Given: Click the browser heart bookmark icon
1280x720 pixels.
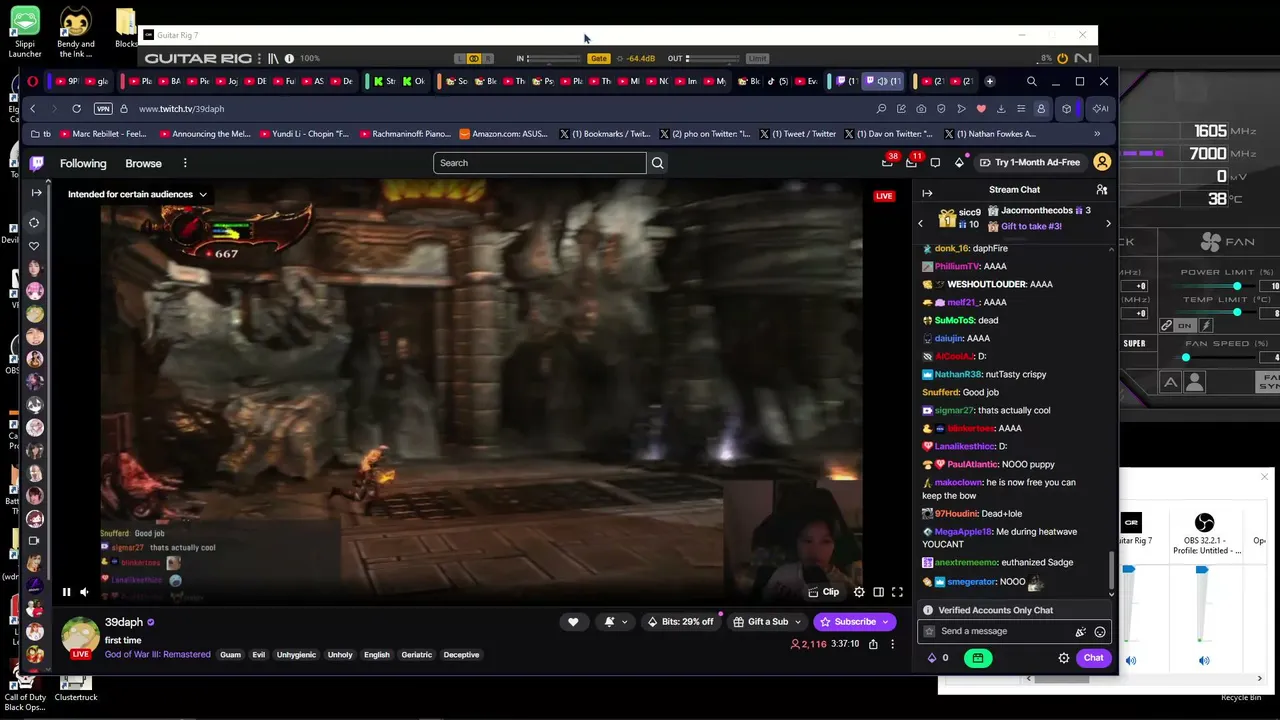Looking at the screenshot, I should tap(981, 109).
